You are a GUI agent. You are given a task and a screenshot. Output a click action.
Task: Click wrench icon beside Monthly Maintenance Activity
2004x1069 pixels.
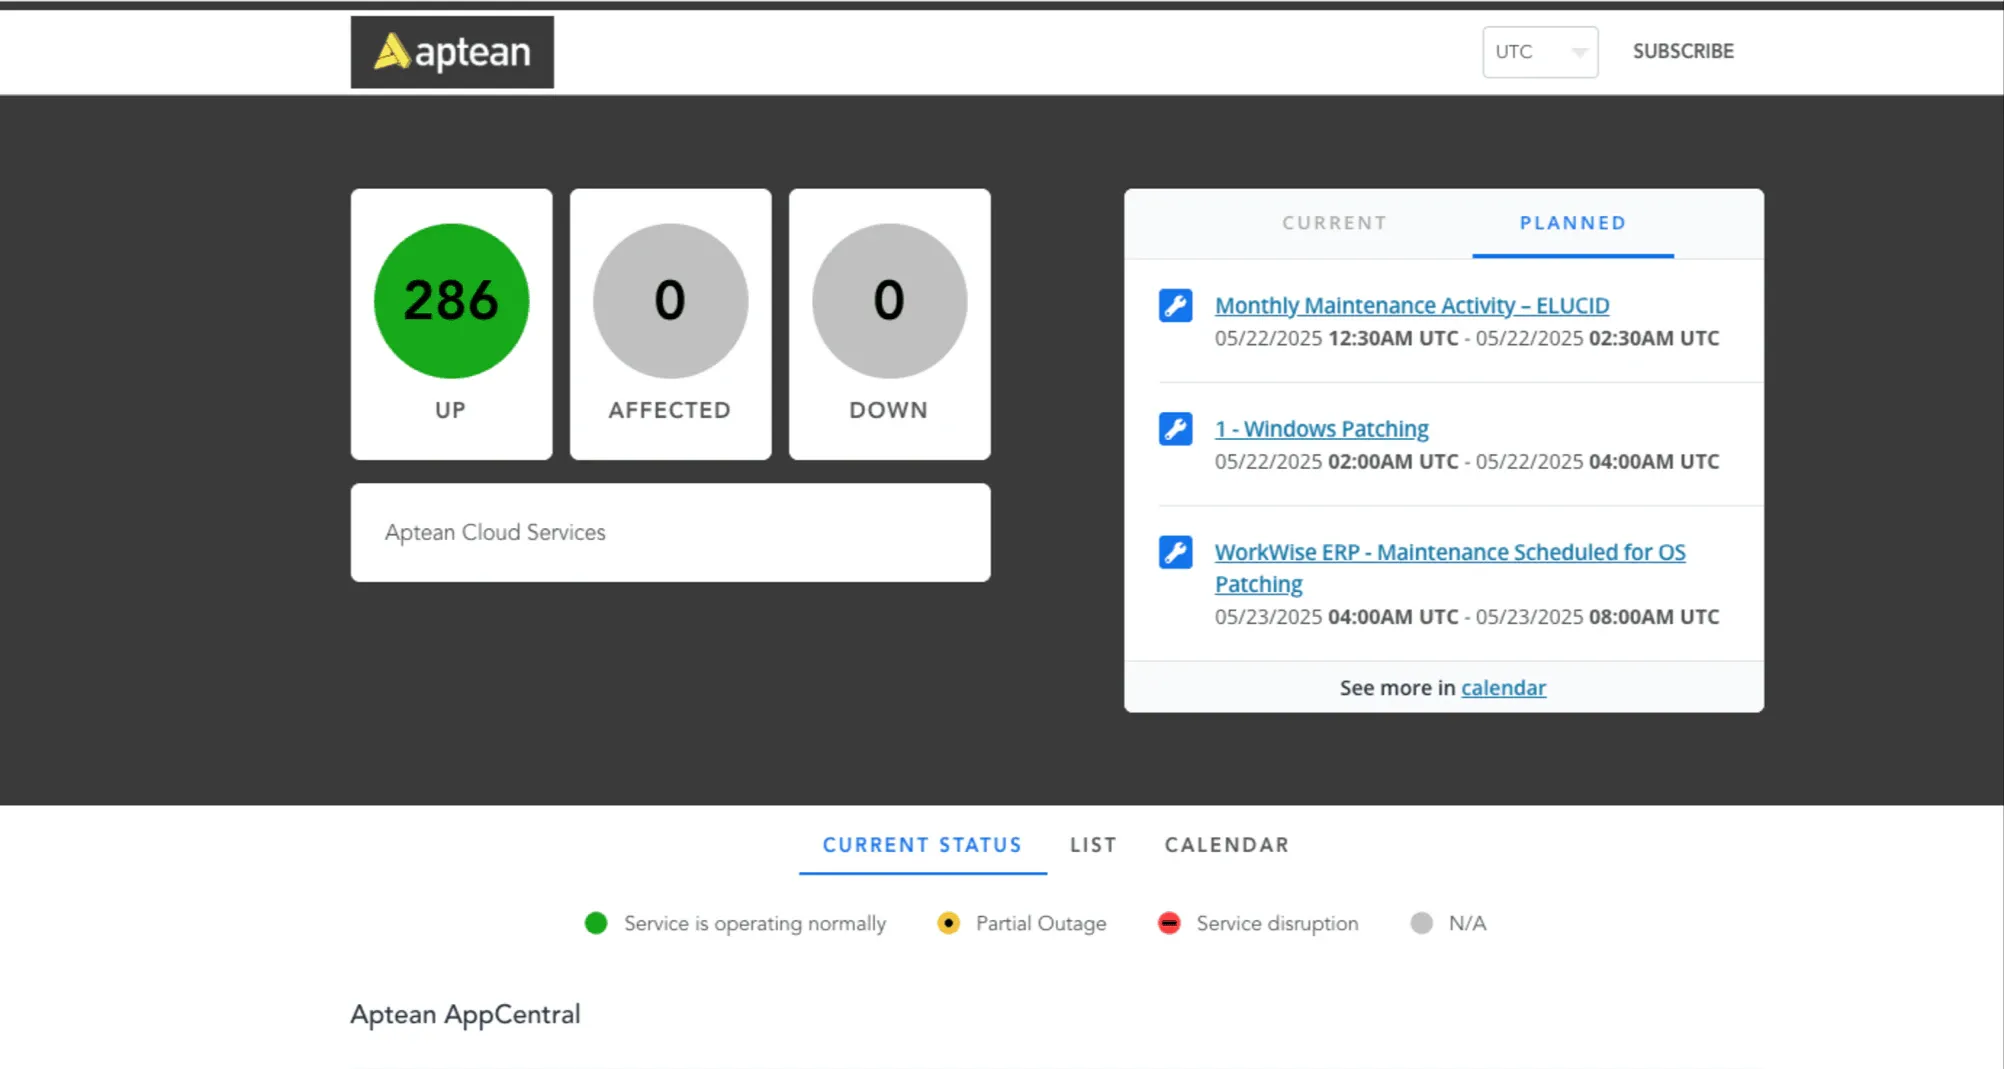pyautogui.click(x=1175, y=305)
